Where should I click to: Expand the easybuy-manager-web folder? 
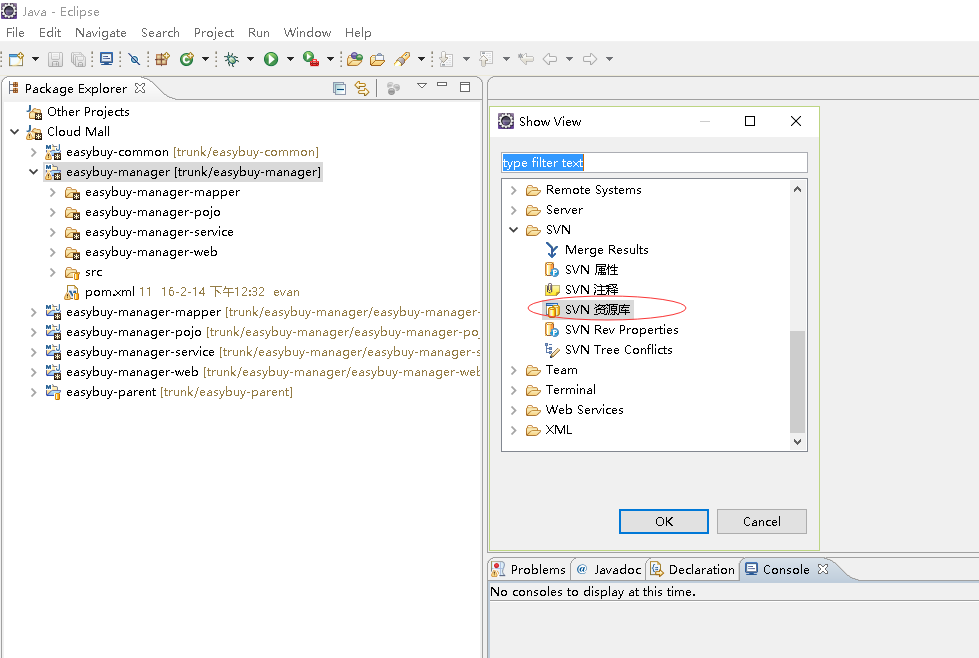[x=53, y=252]
